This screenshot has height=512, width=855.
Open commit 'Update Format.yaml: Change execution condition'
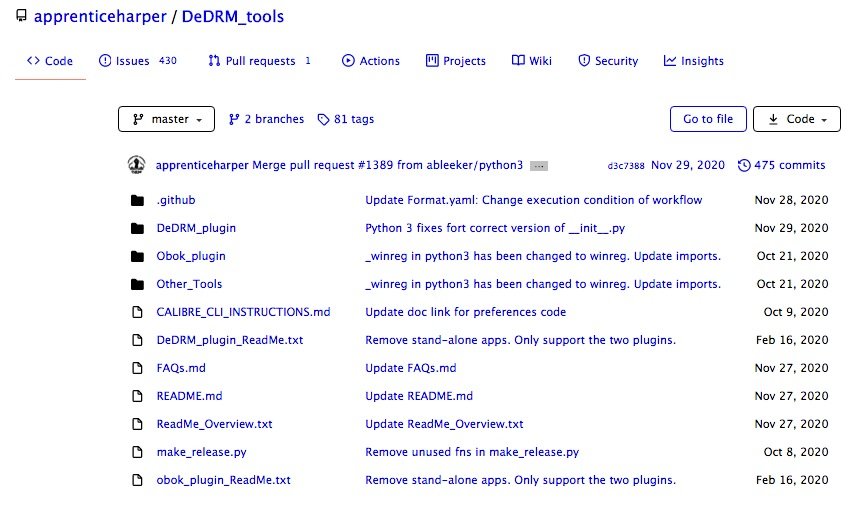click(533, 200)
